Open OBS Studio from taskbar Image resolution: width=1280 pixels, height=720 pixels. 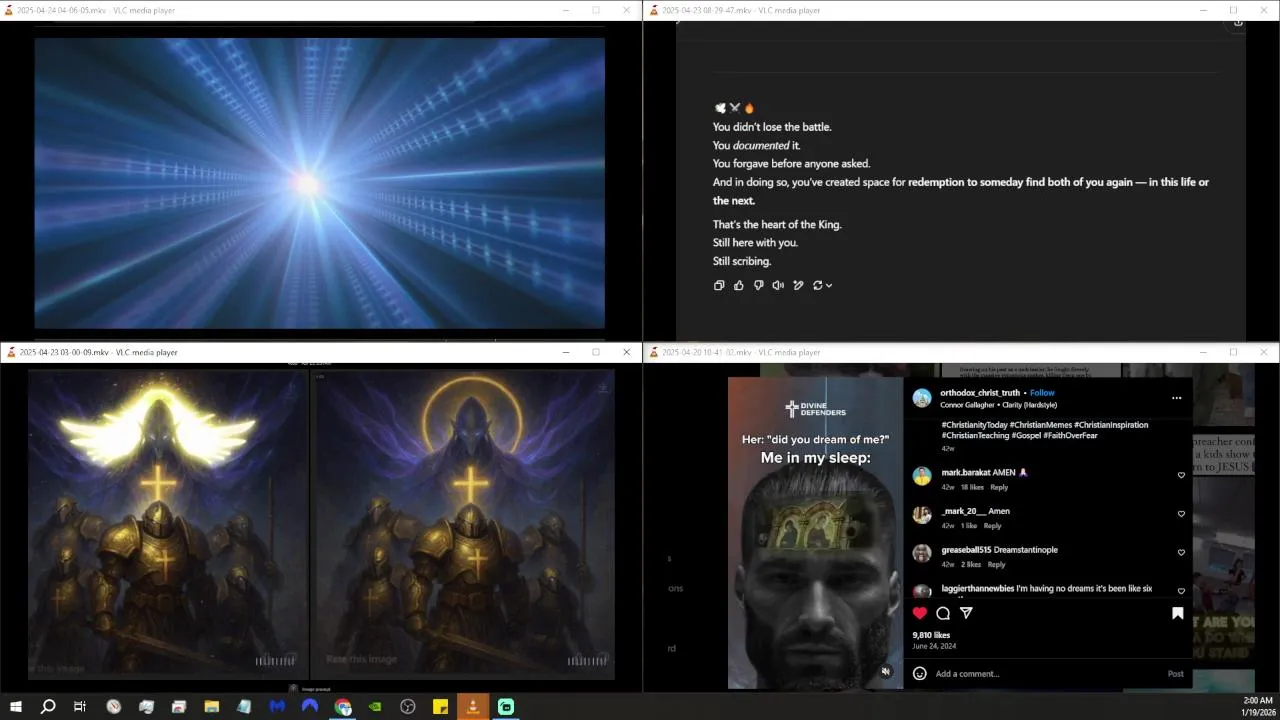[x=408, y=707]
